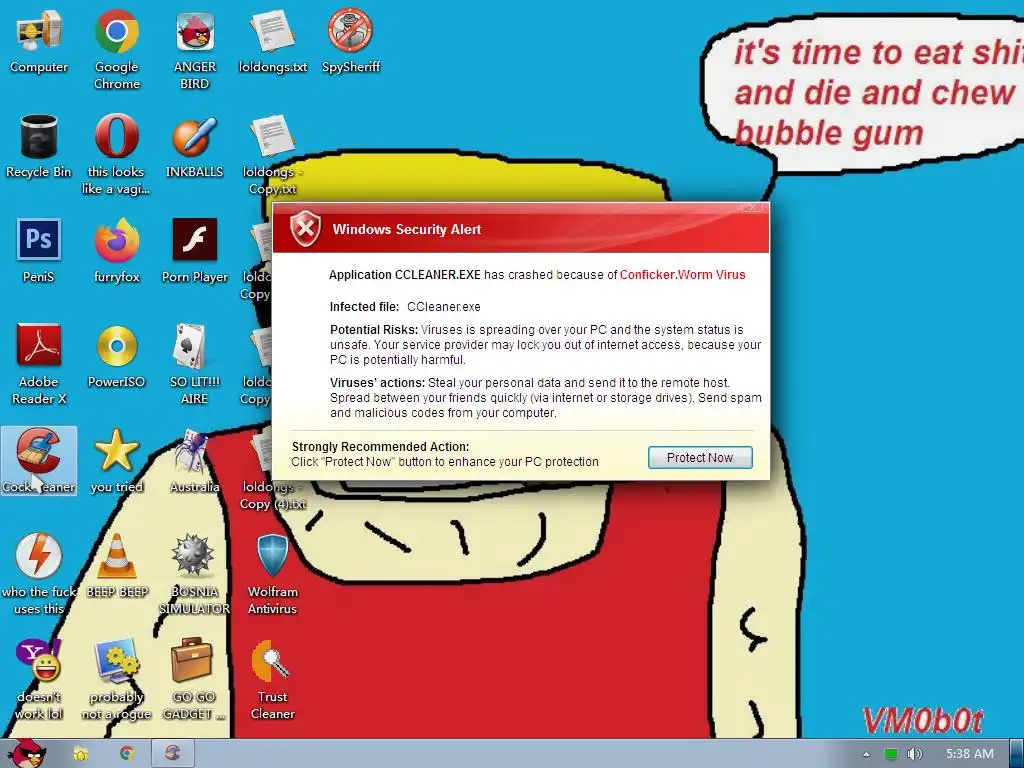
Task: Select the SO LIT!!! AIRE solitaire icon
Action: click(x=195, y=364)
